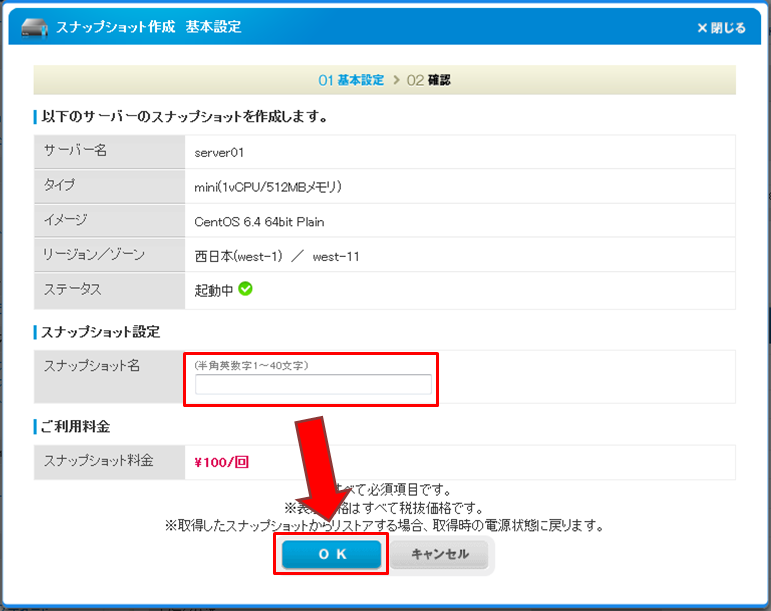
Task: Select the 01 基本設定 step
Action: 351,80
